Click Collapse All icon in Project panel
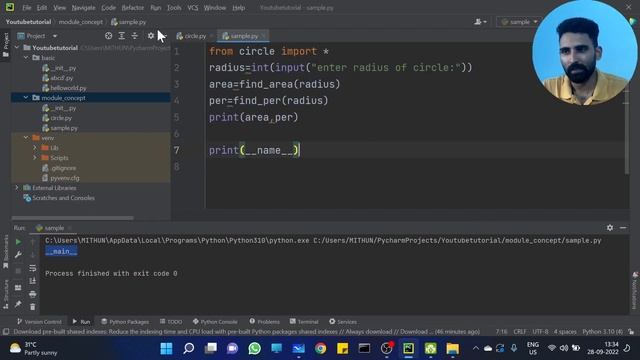Image resolution: width=640 pixels, height=360 pixels. pyautogui.click(x=135, y=36)
